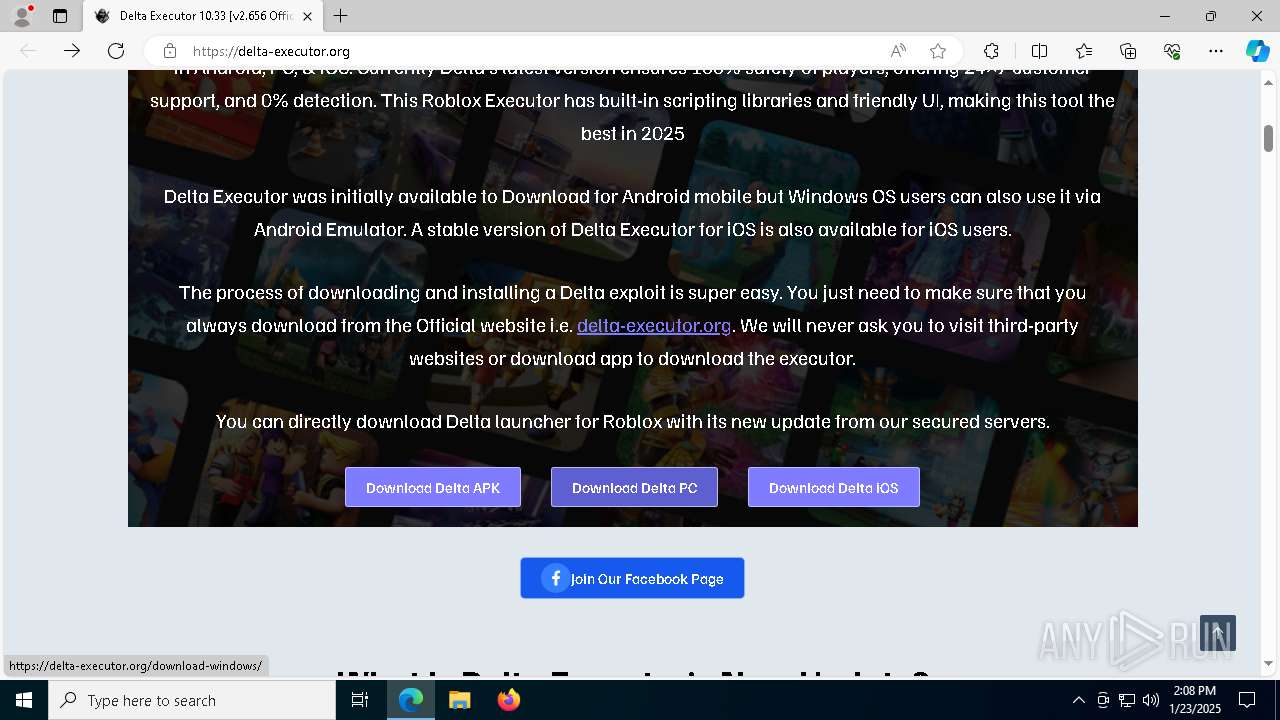
Task: Activate Read aloud icon
Action: click(x=898, y=51)
